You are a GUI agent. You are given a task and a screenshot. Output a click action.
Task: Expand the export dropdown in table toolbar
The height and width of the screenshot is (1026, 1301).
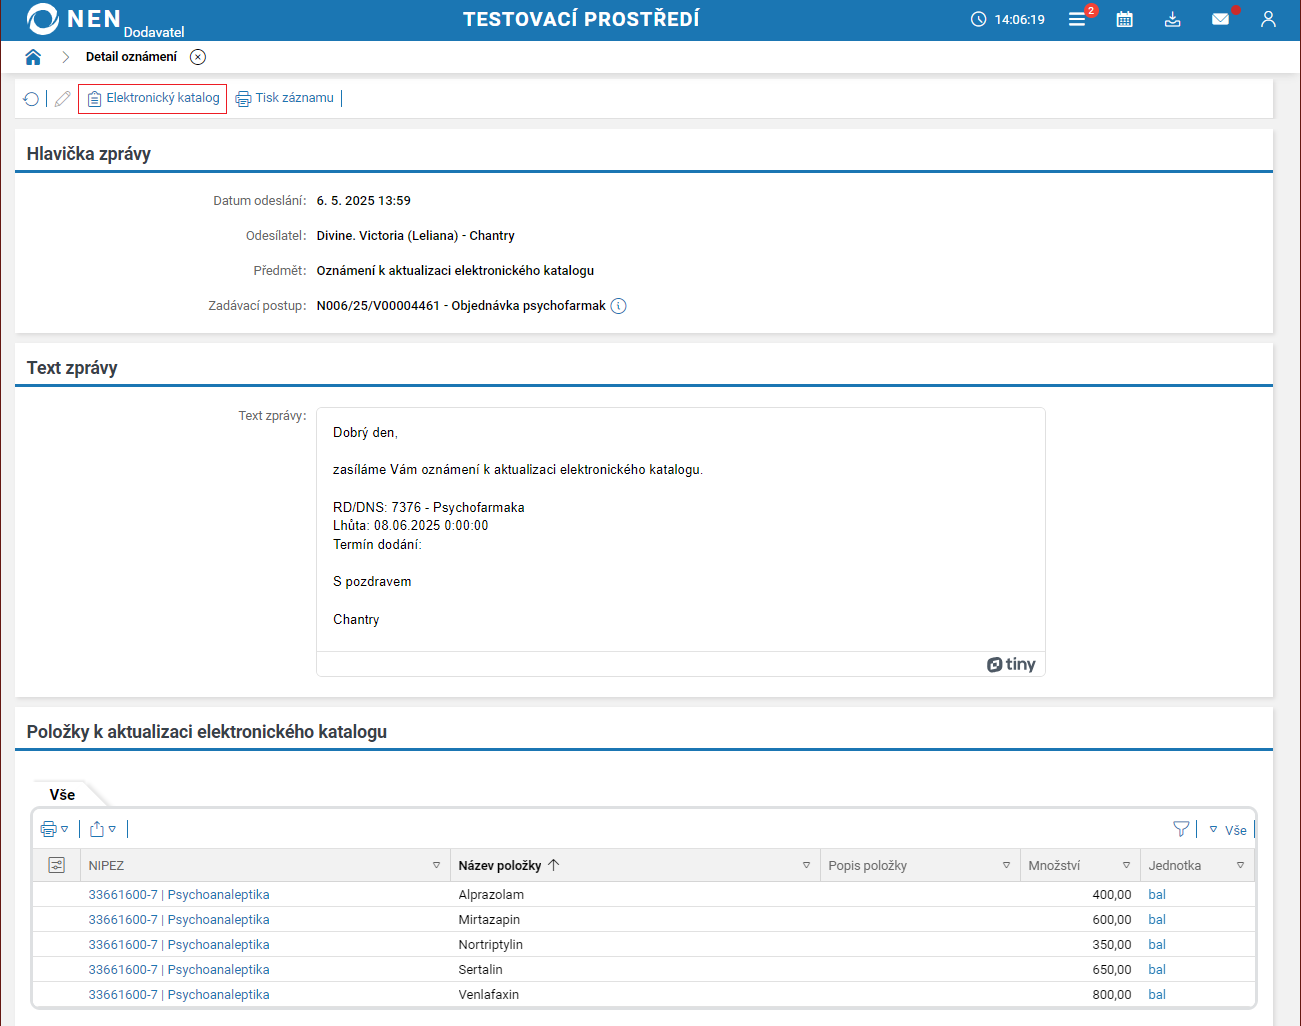pyautogui.click(x=103, y=829)
